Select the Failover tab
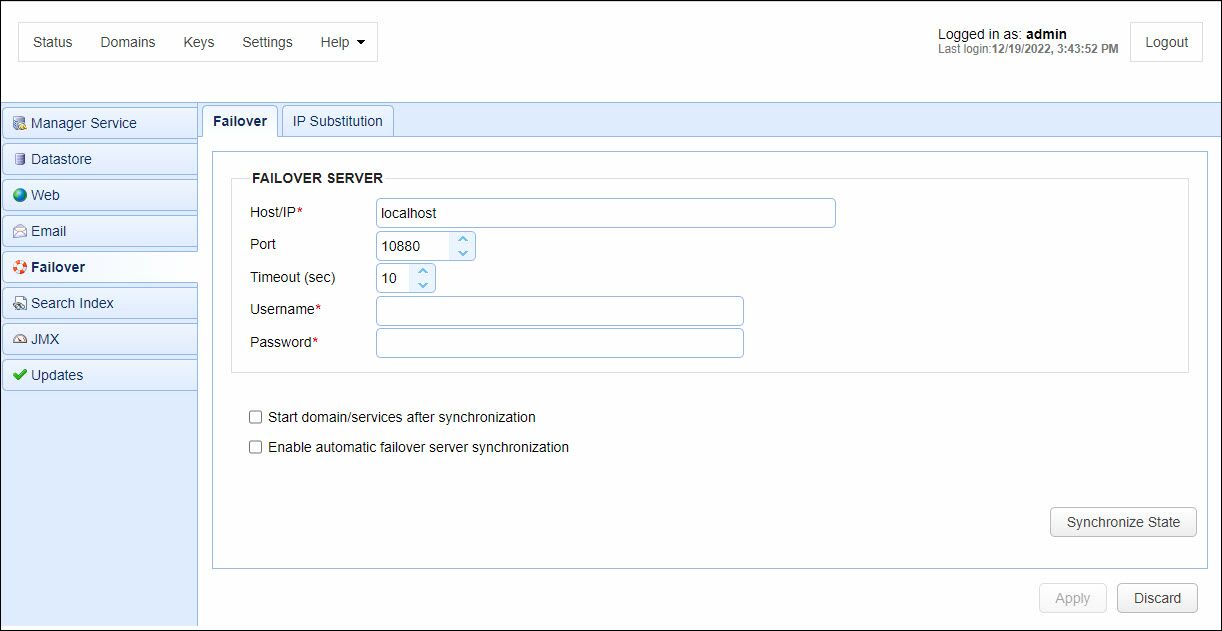 point(240,121)
